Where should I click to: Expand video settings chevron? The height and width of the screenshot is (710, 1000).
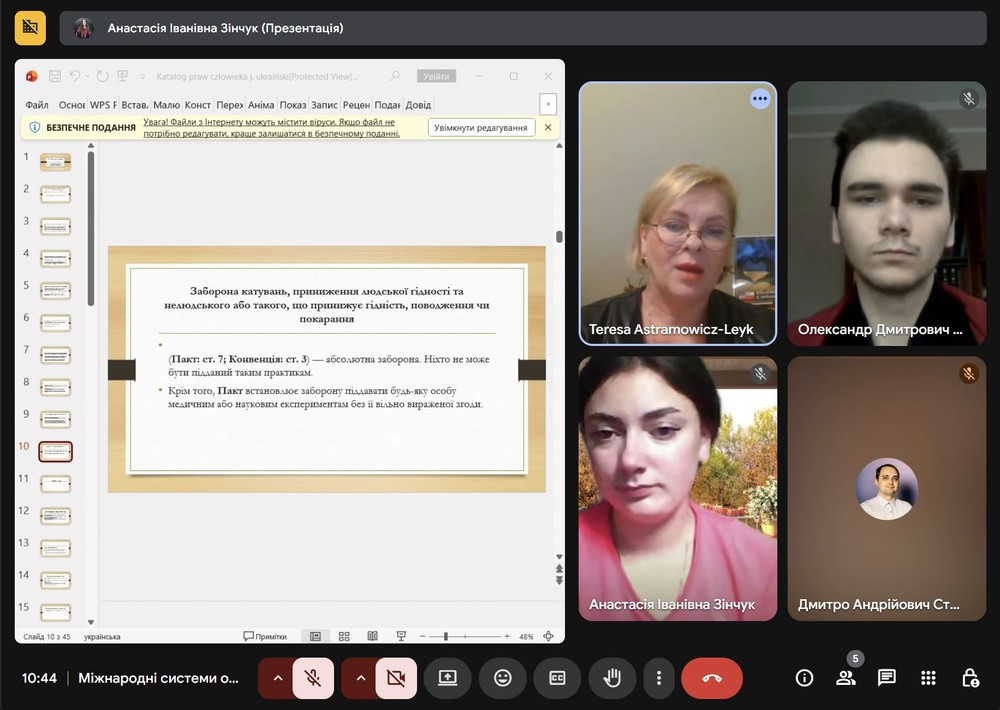358,678
